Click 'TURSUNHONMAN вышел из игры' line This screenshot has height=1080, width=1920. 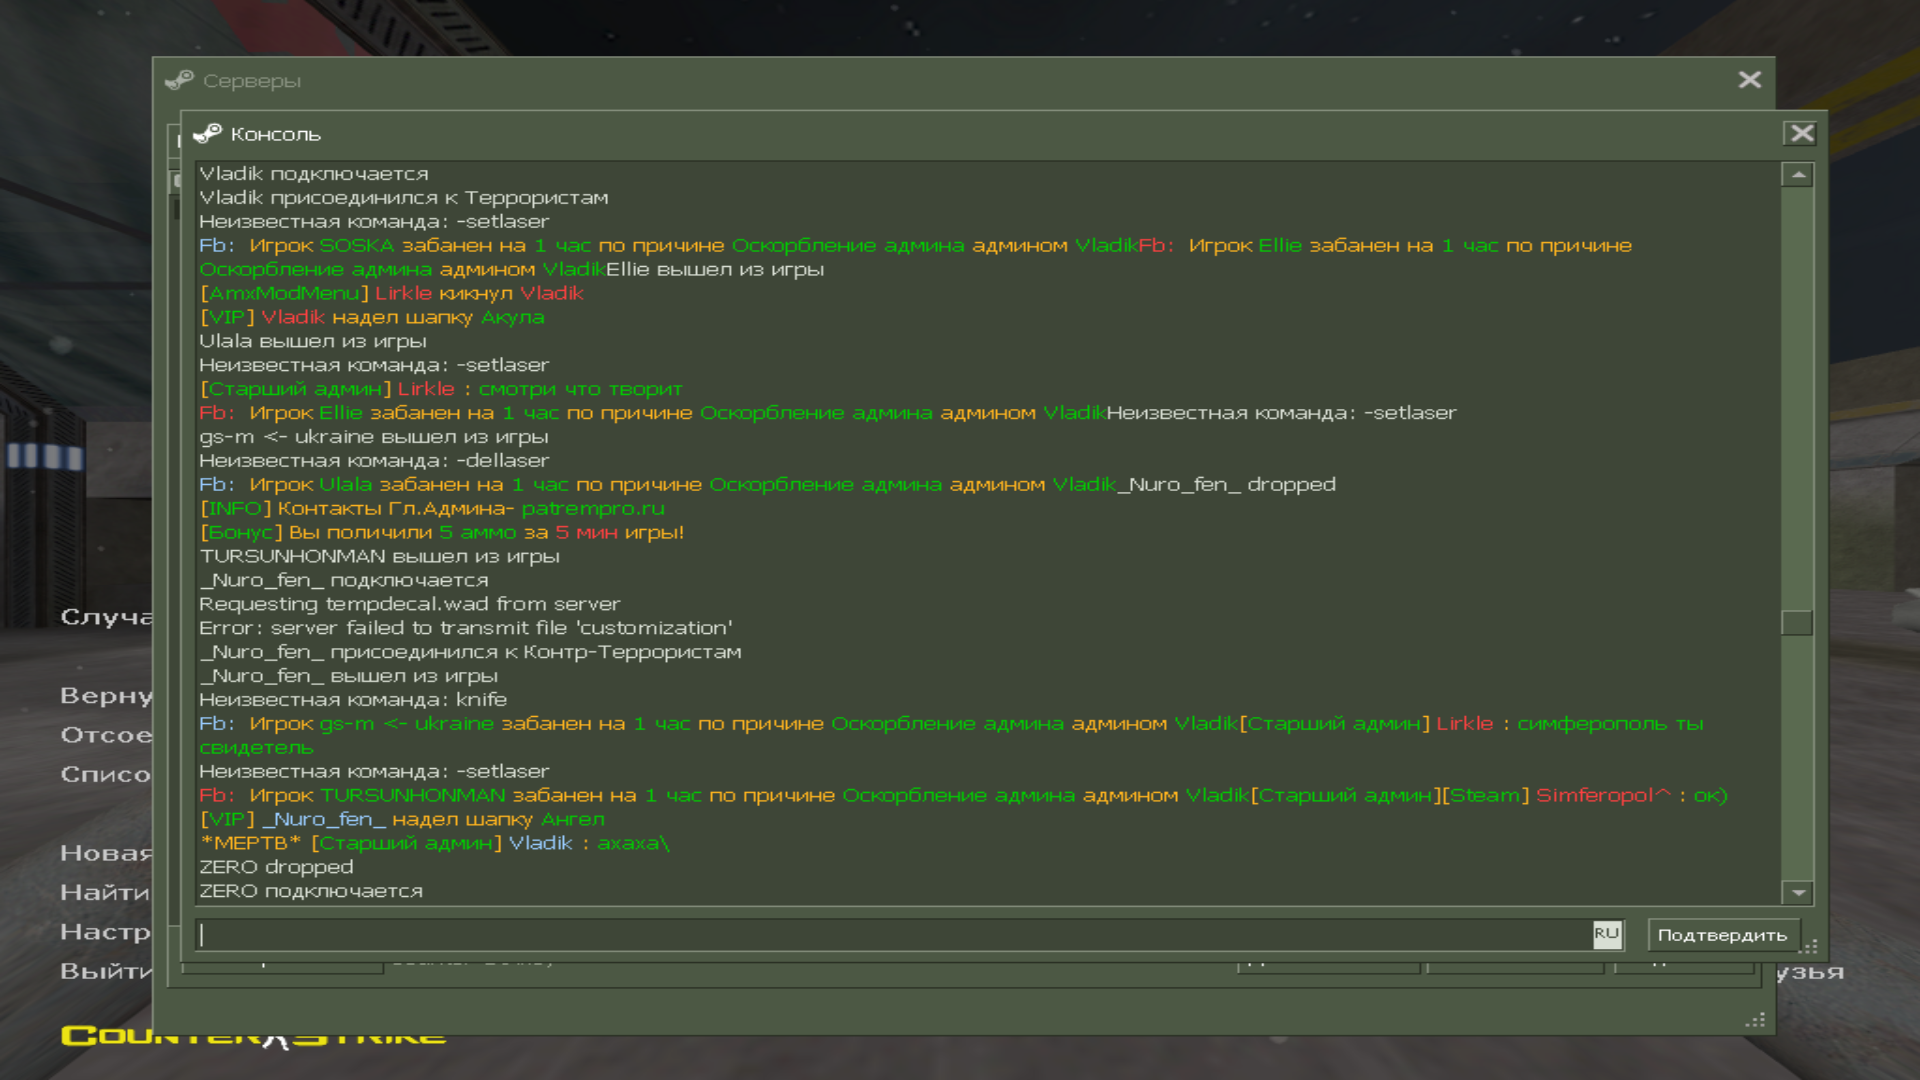379,557
